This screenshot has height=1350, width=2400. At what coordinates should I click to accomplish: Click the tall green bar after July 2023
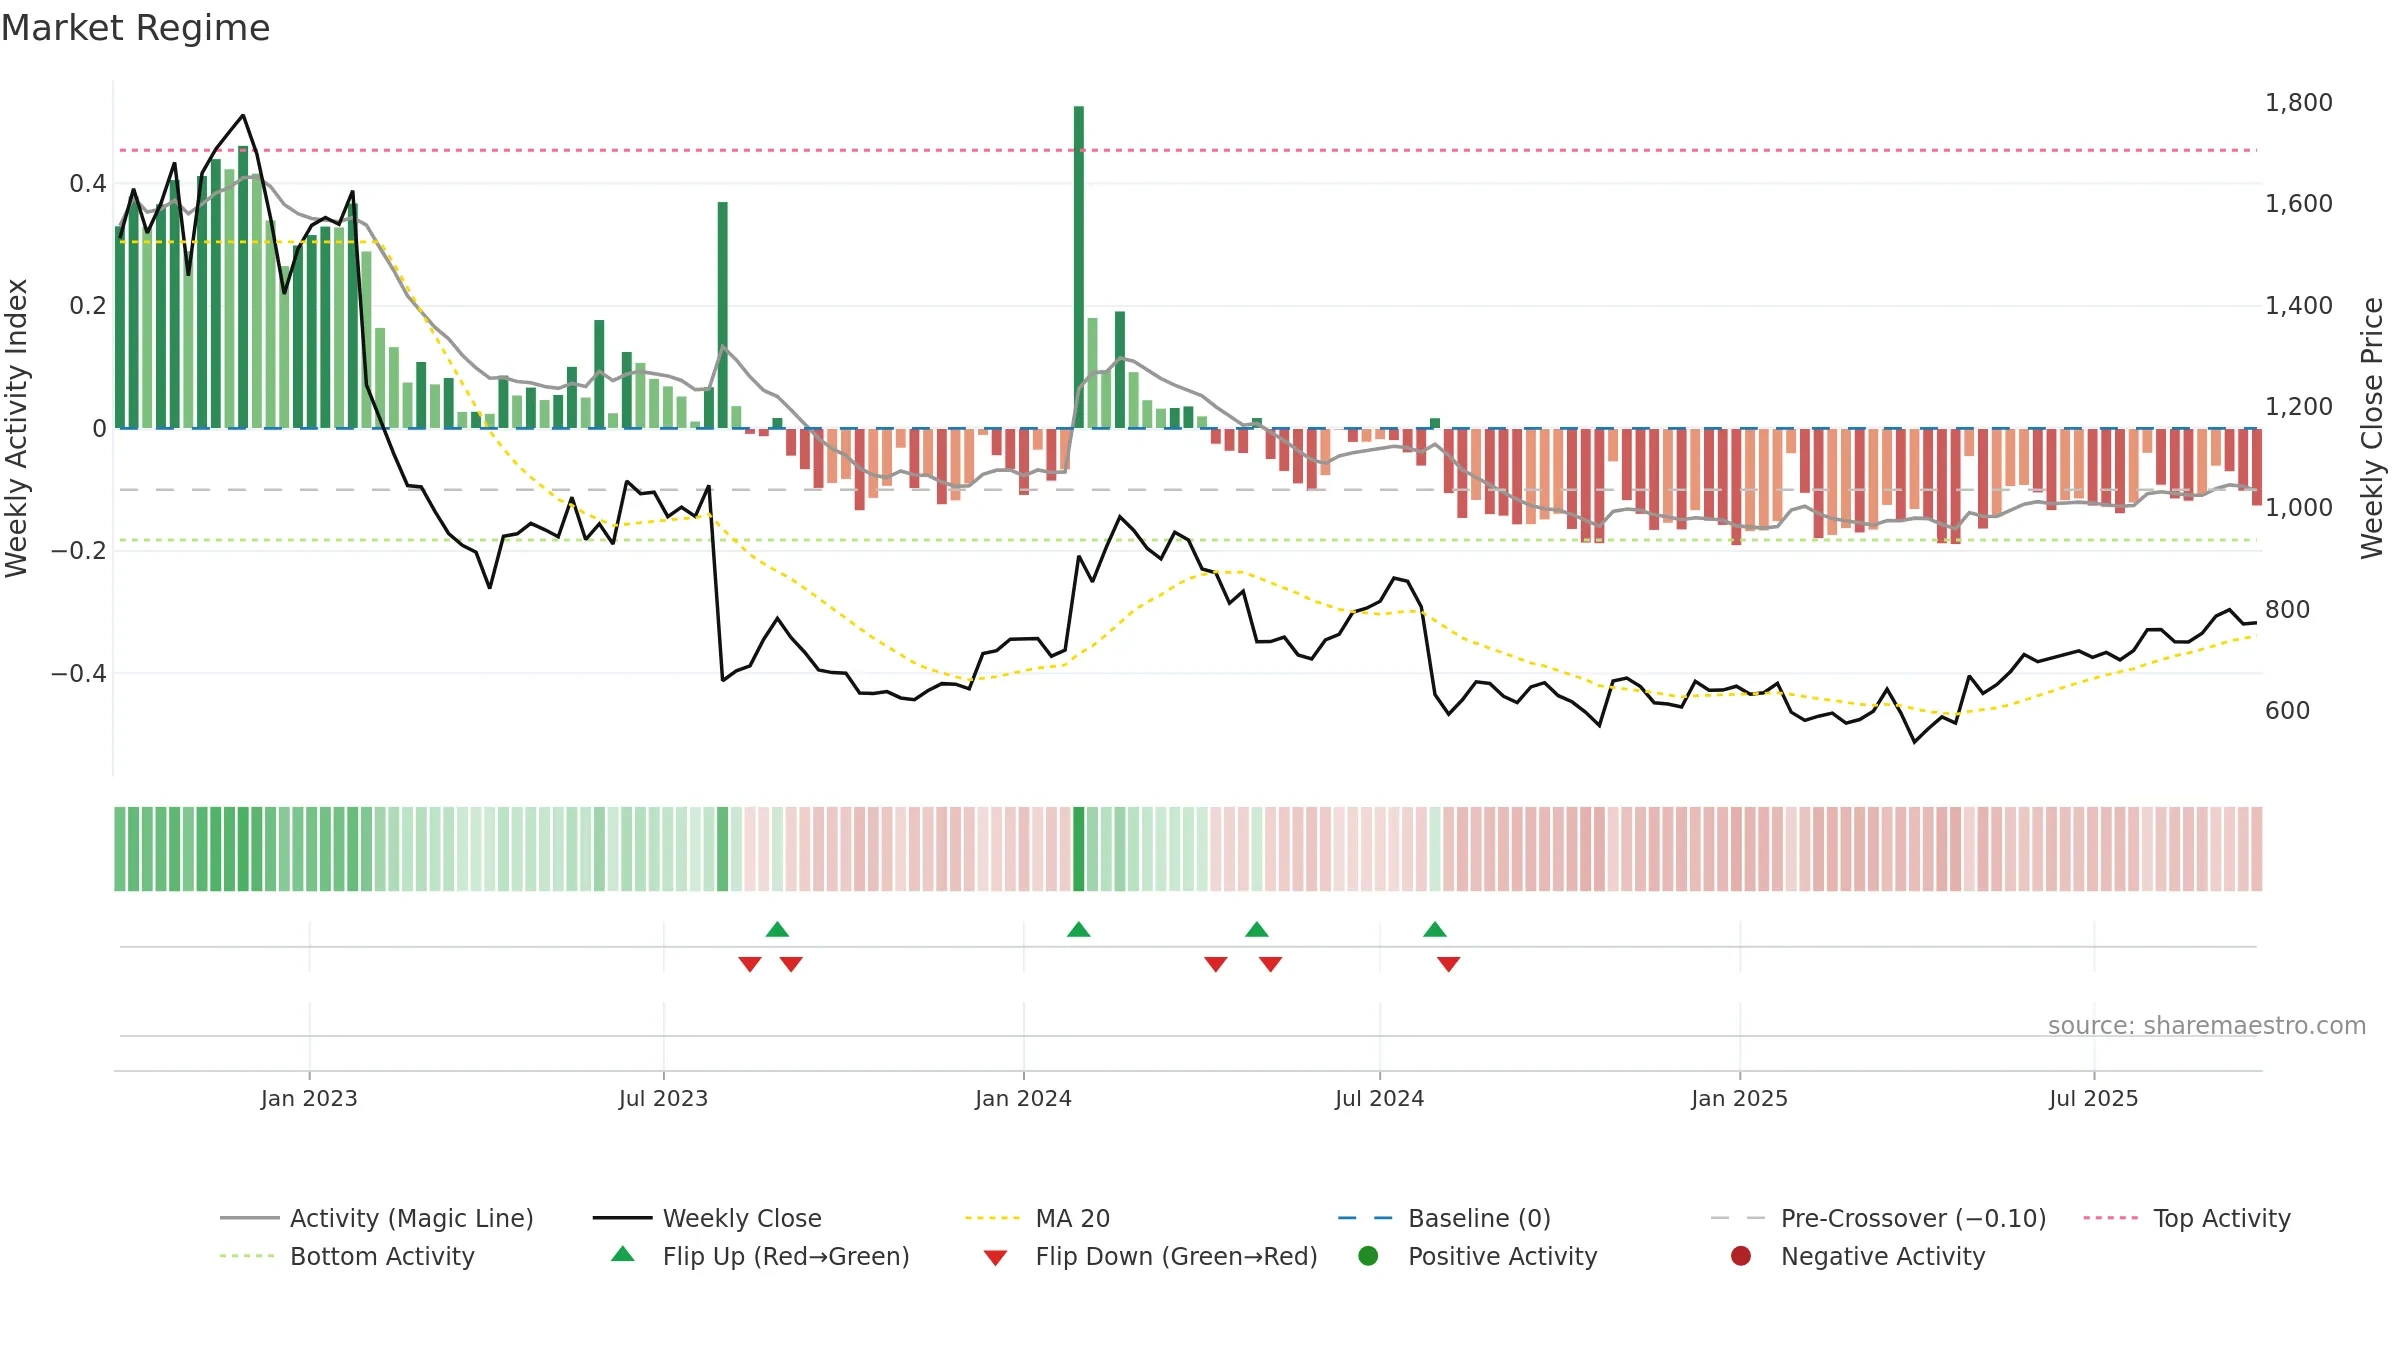coord(722,315)
